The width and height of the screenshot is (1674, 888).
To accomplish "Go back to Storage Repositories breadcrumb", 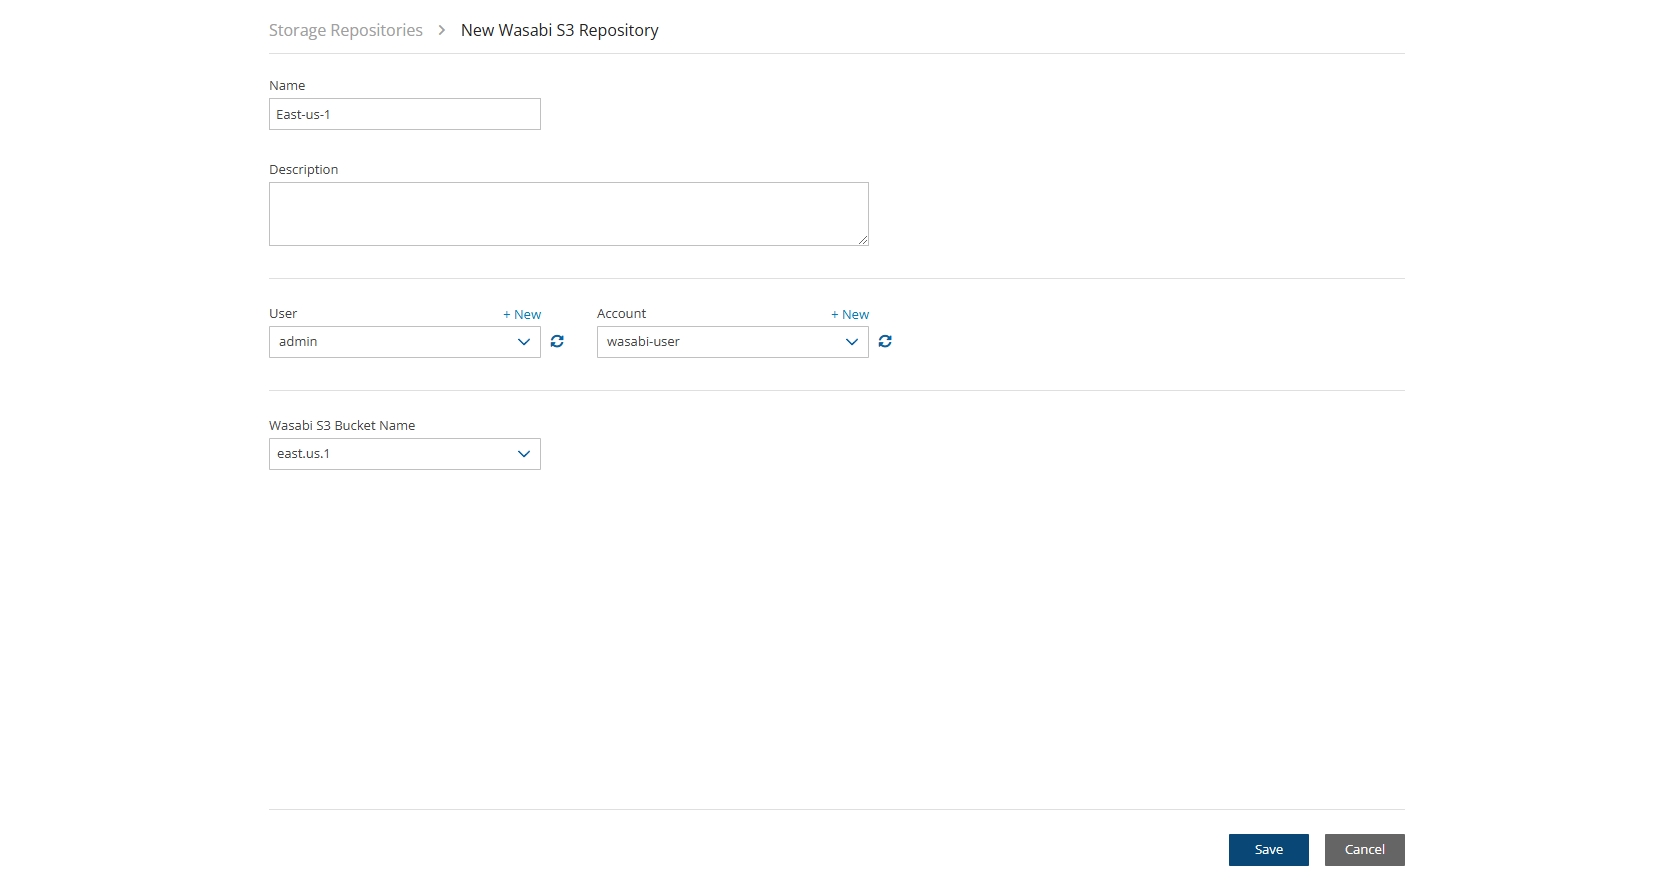I will (x=345, y=30).
